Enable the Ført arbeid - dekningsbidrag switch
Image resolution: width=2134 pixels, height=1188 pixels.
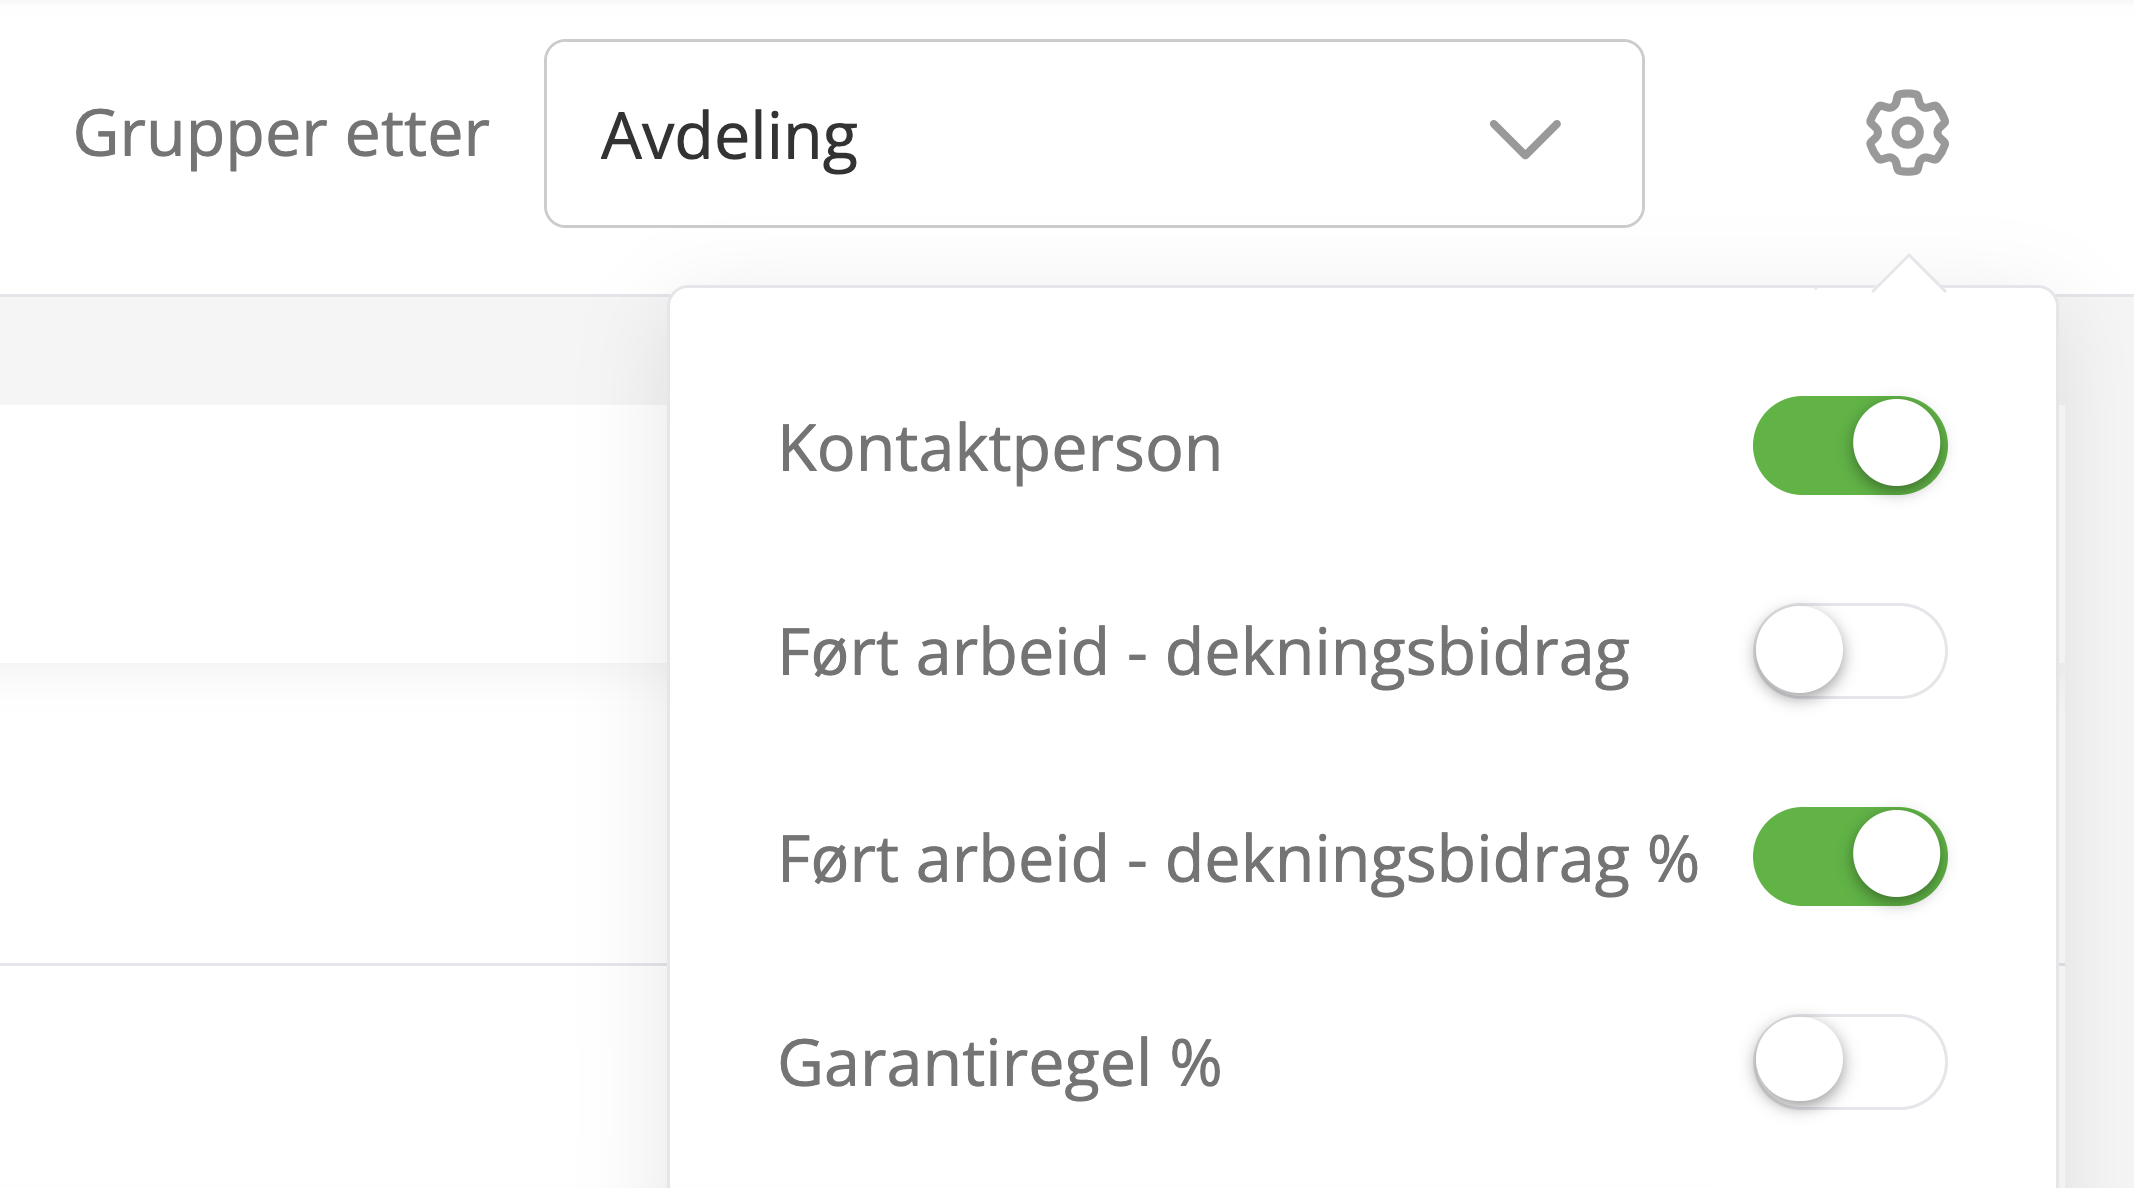tap(1850, 651)
